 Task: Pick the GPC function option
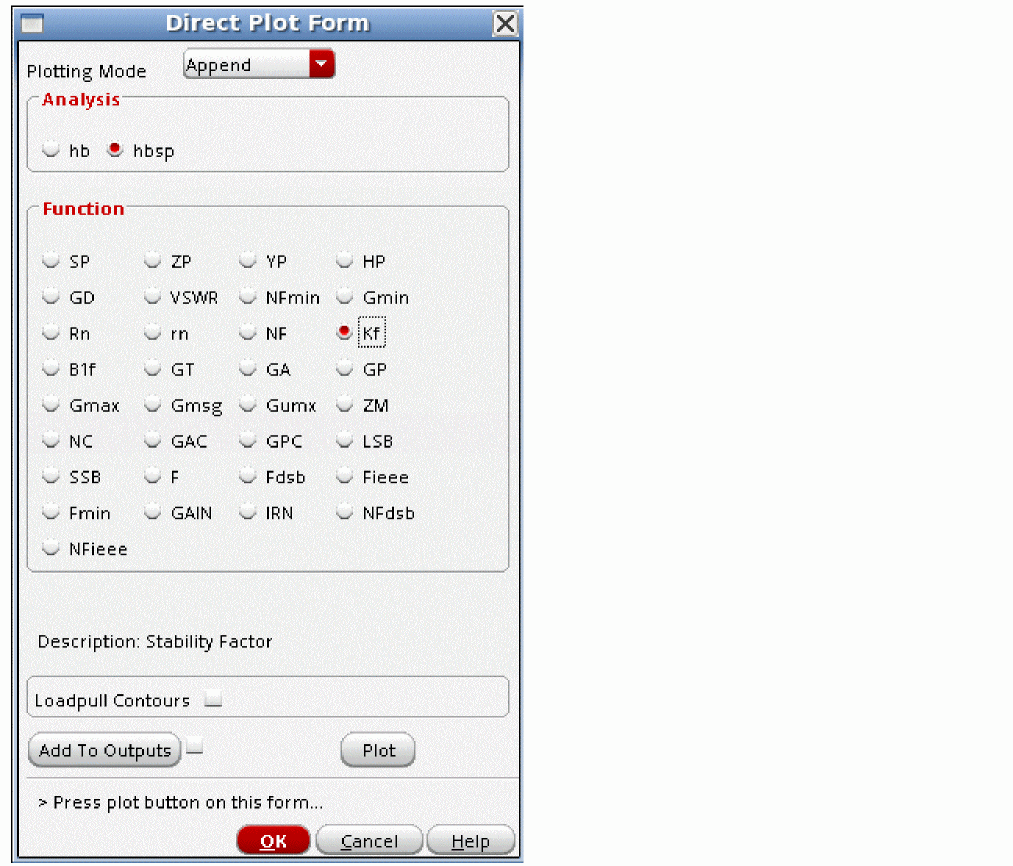point(247,440)
